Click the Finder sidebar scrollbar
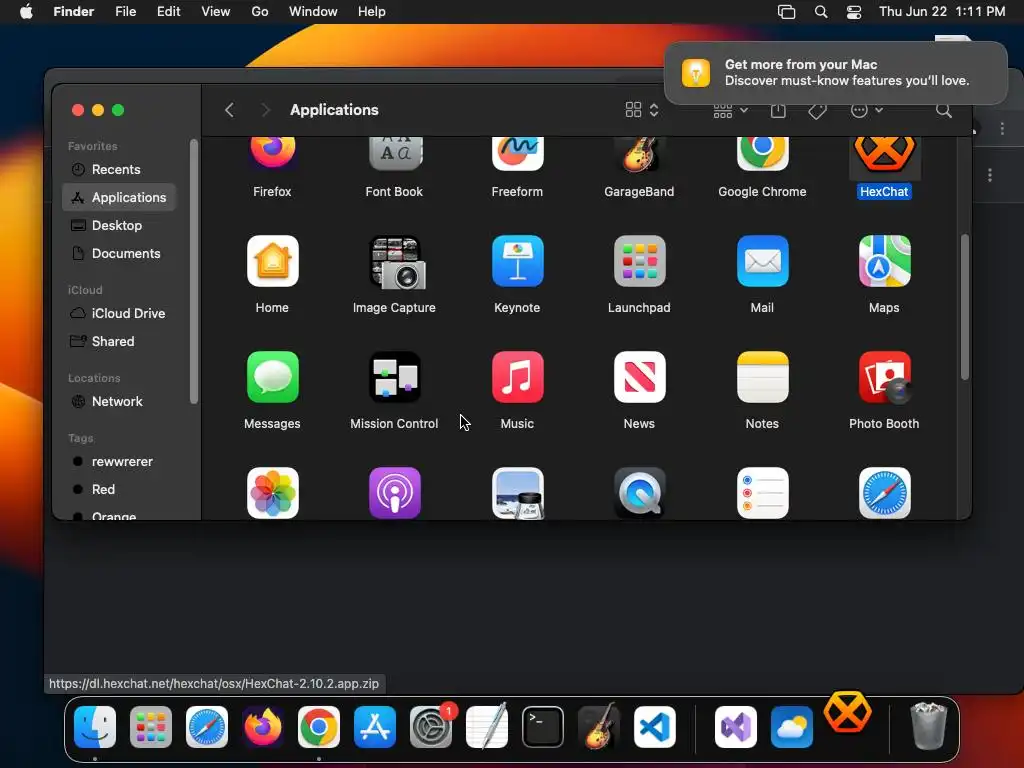The image size is (1024, 768). click(x=193, y=271)
